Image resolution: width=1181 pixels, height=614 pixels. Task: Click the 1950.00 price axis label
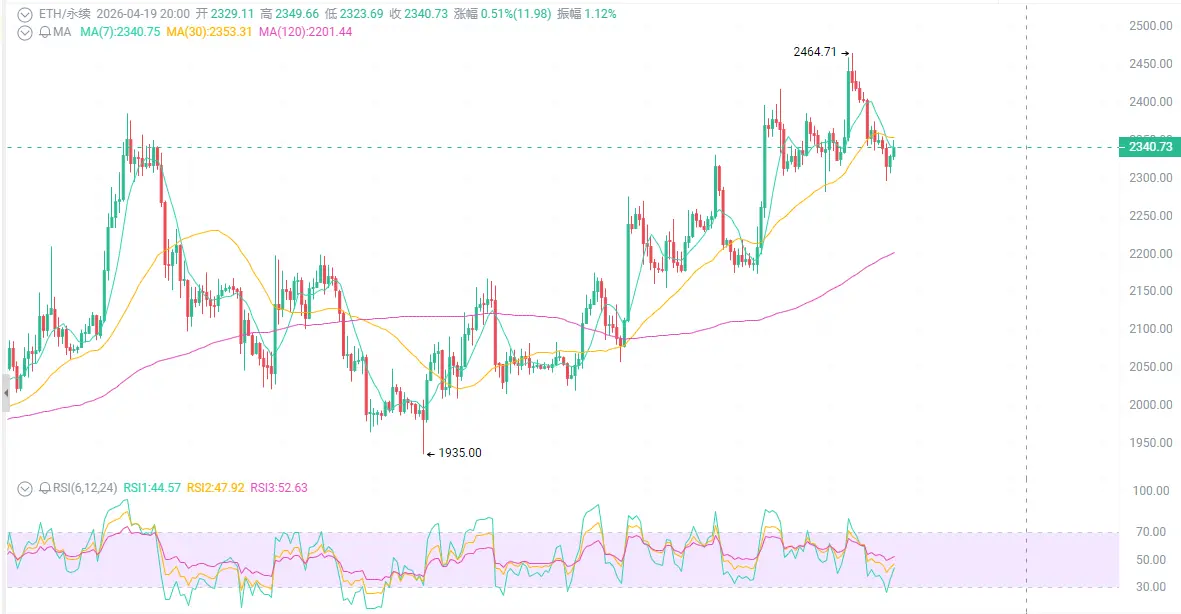(1151, 443)
